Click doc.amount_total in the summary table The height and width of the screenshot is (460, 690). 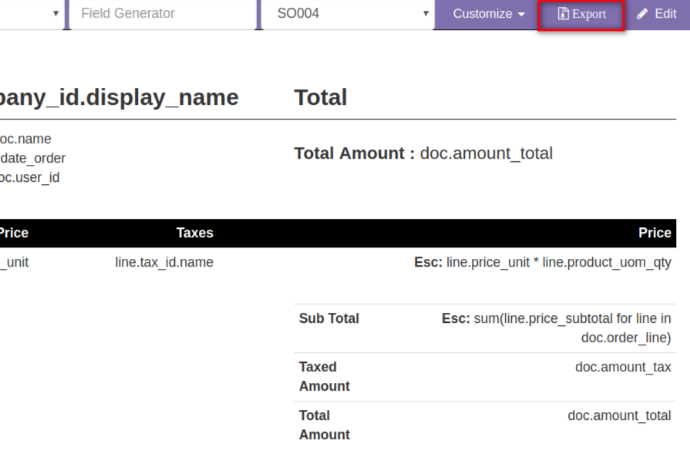619,416
